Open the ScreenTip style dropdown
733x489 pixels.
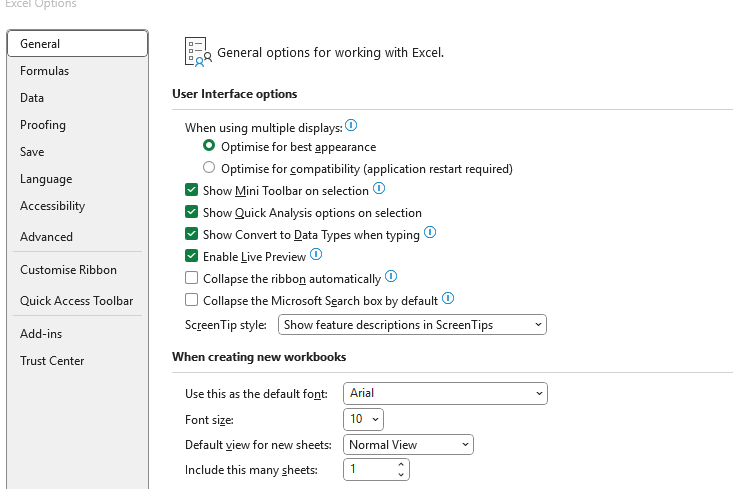(x=412, y=325)
